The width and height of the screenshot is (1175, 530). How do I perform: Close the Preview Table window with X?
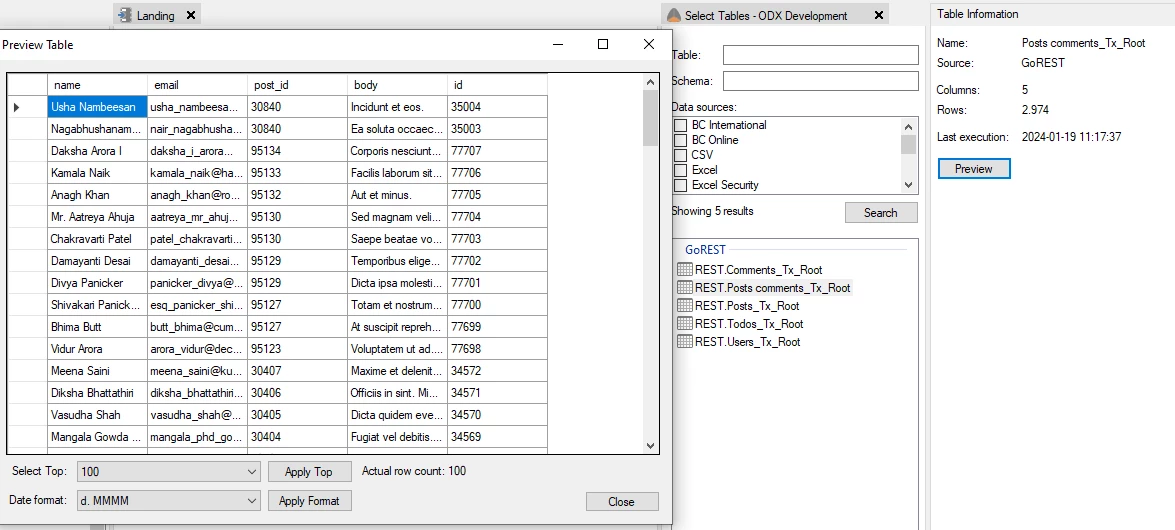pyautogui.click(x=649, y=44)
